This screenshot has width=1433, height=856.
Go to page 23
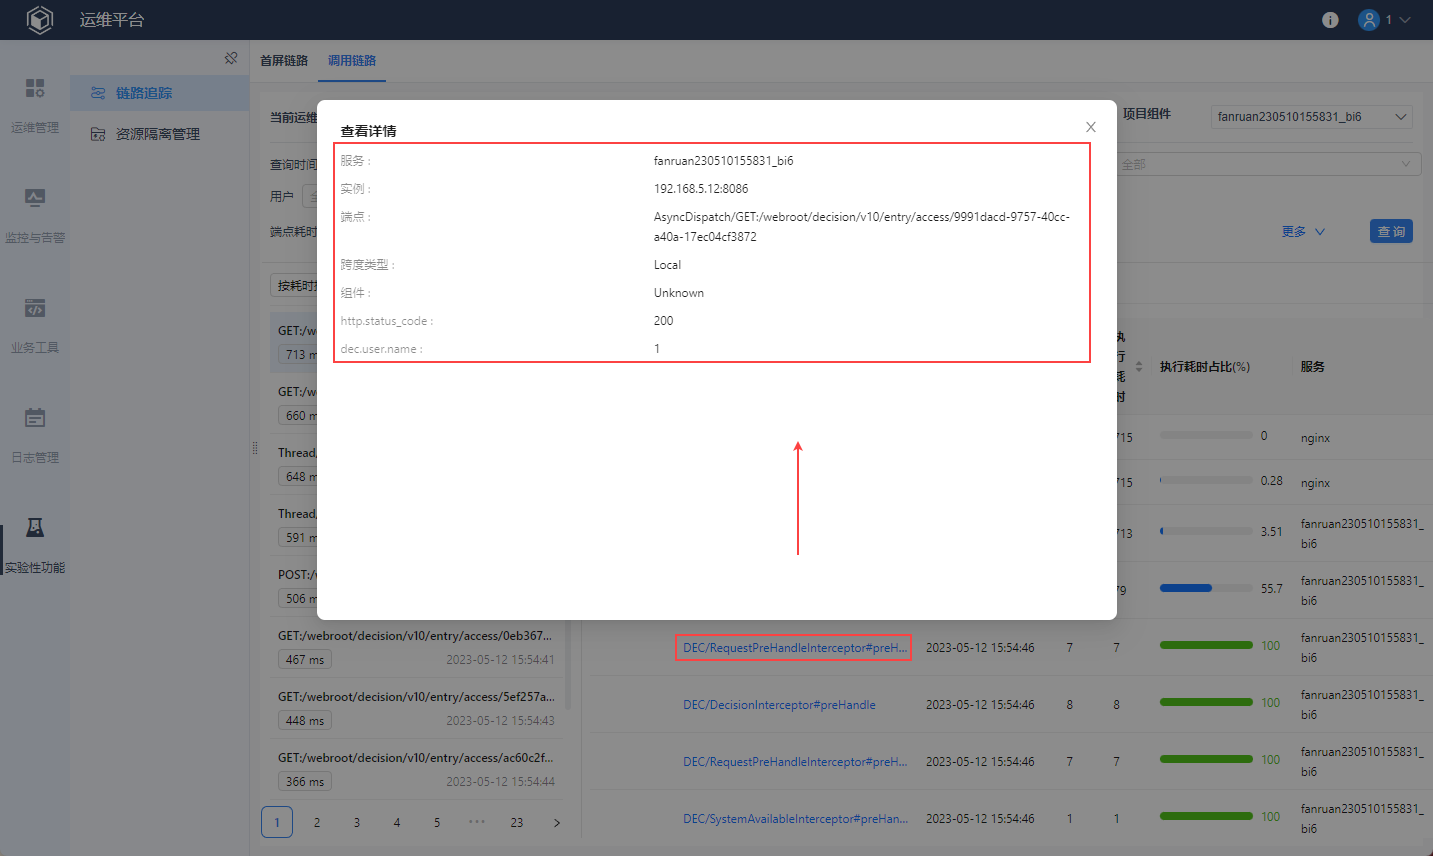[517, 822]
